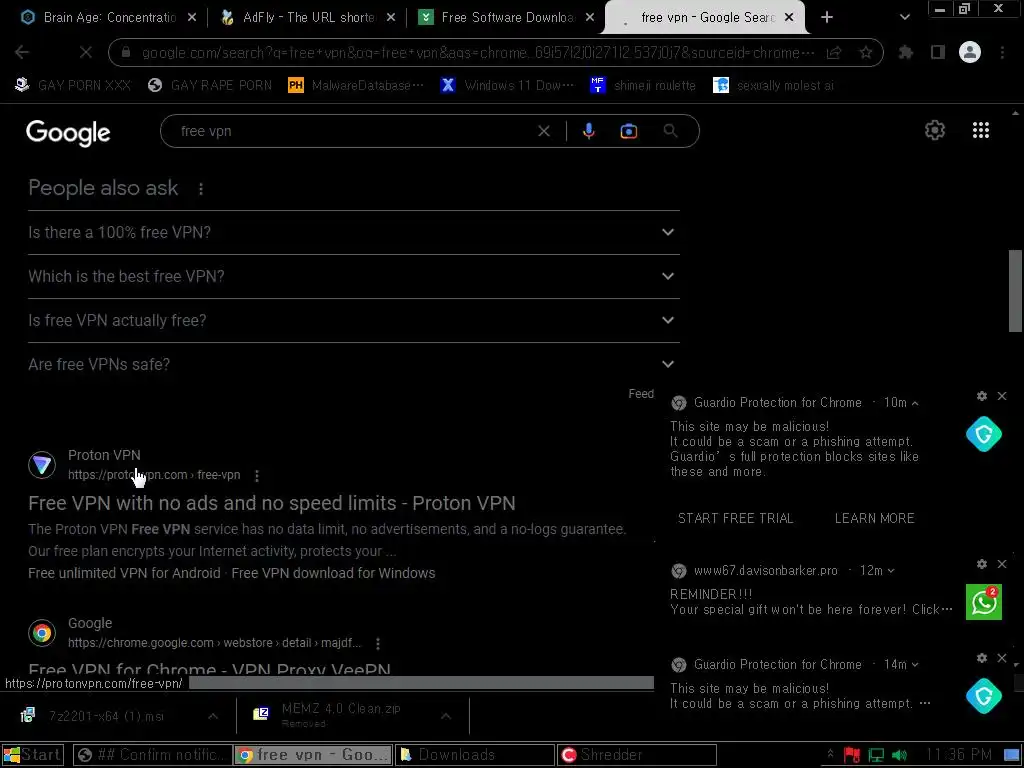Viewport: 1024px width, 768px height.
Task: Open download options for 7z2201-x64 msi
Action: click(x=213, y=716)
